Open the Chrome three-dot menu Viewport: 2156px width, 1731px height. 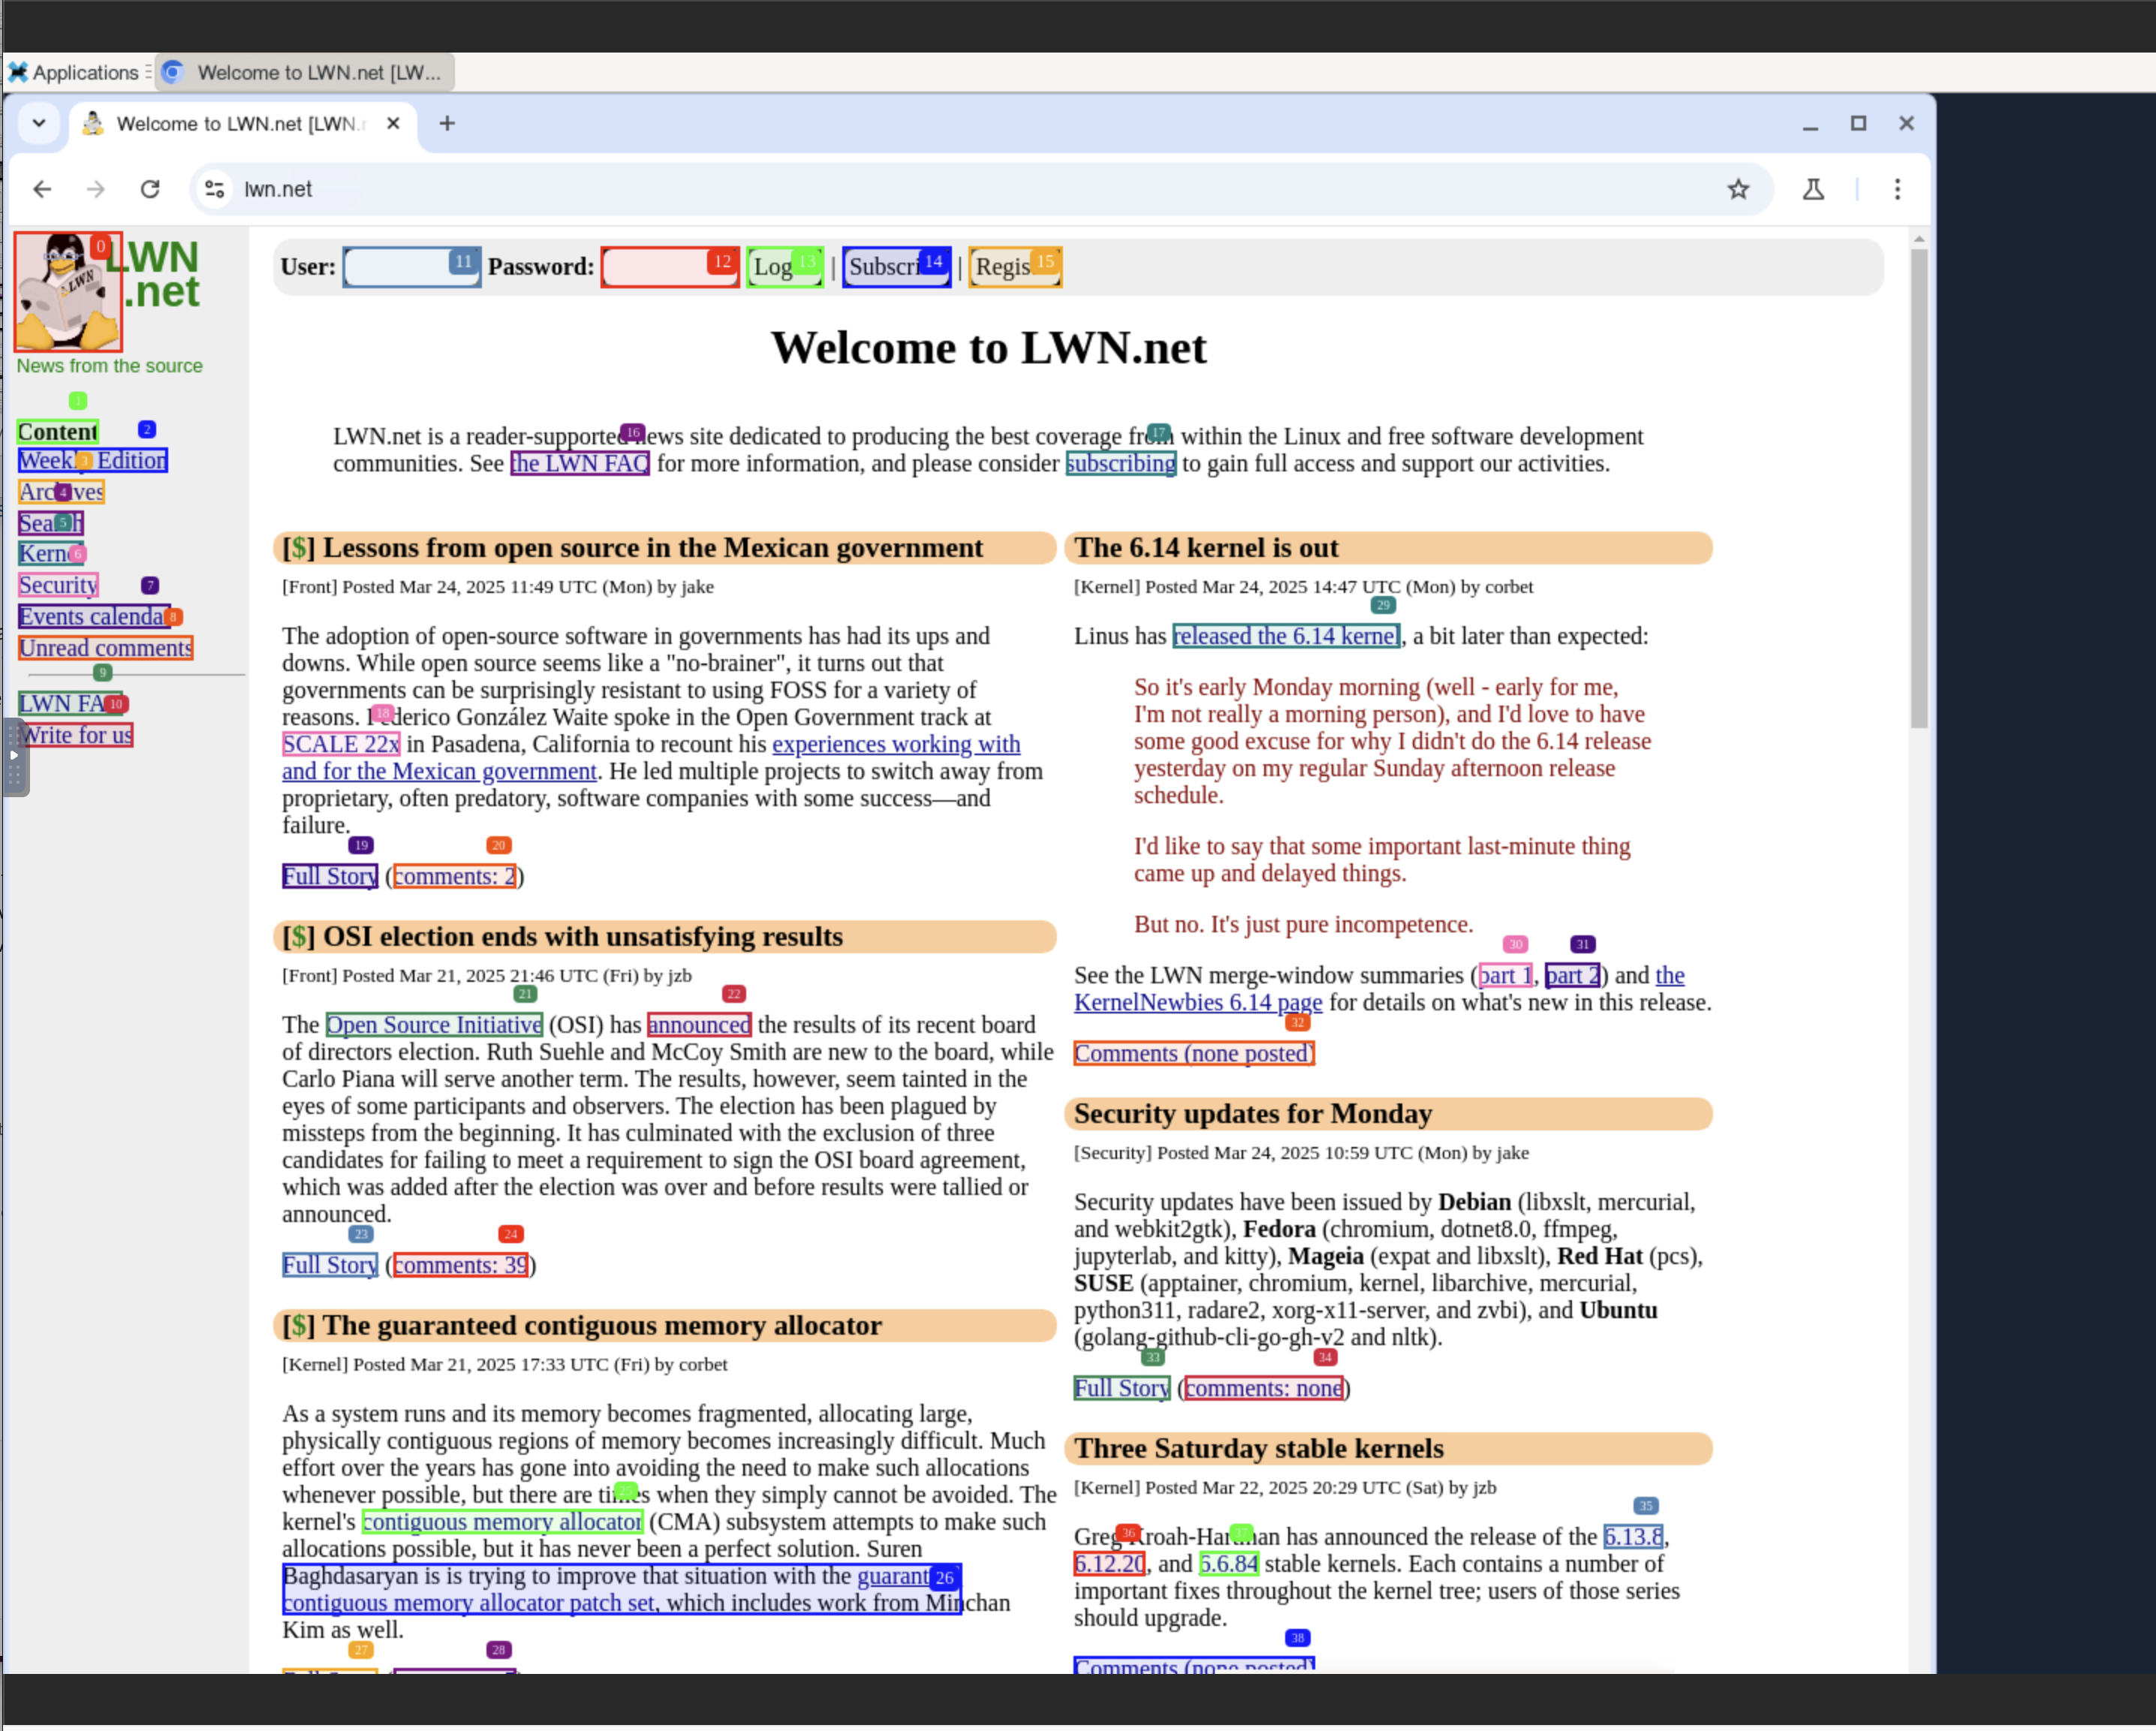pos(1896,189)
